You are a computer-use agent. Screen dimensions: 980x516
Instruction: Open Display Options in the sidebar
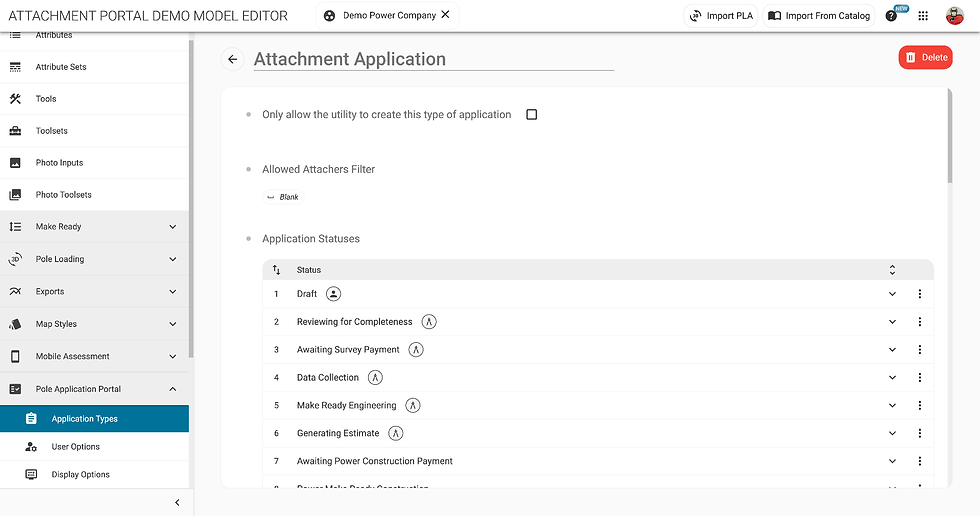(x=80, y=475)
